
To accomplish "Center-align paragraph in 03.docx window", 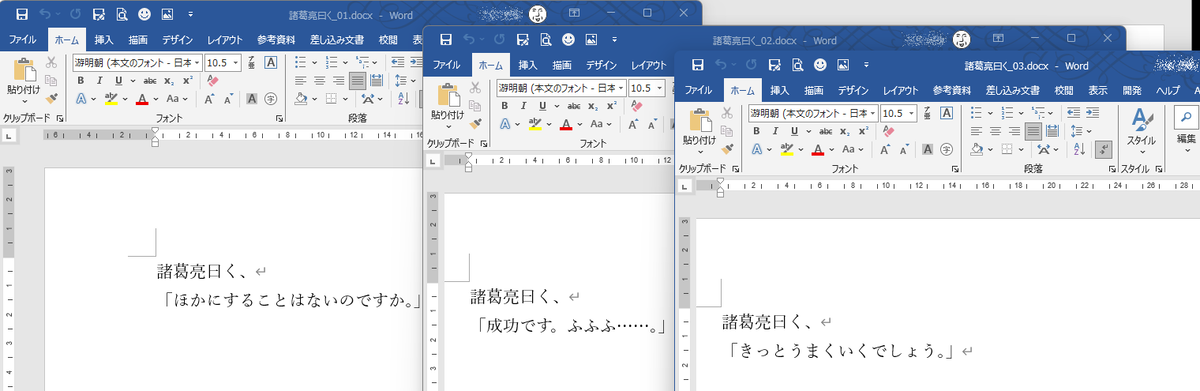I will [996, 131].
